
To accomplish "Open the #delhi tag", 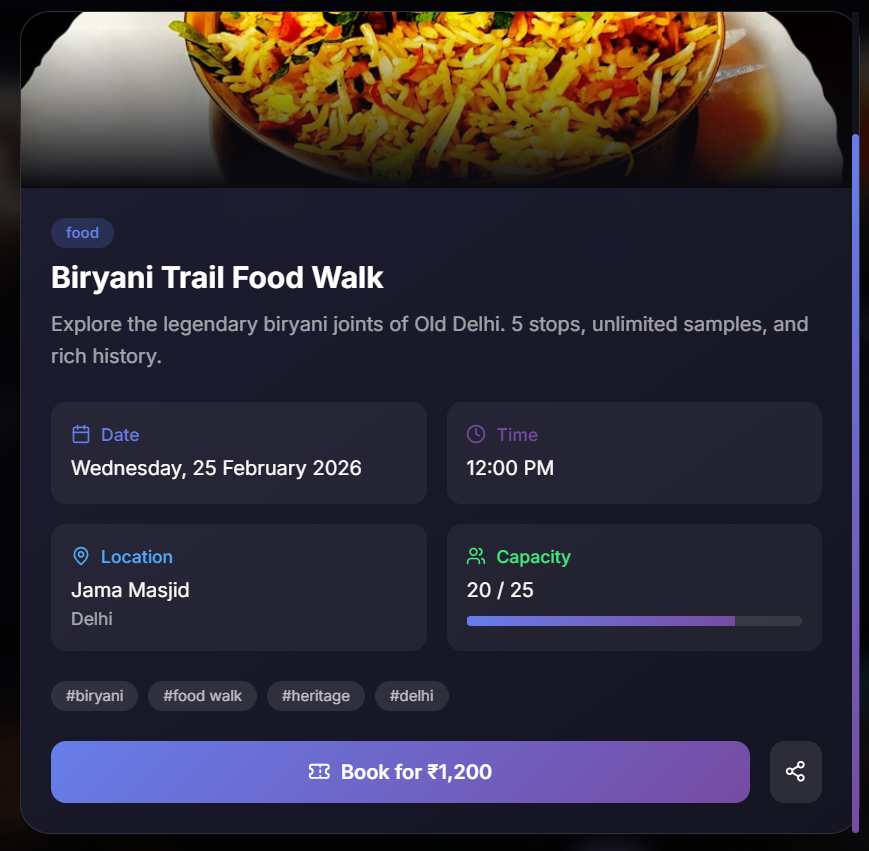I will (411, 696).
